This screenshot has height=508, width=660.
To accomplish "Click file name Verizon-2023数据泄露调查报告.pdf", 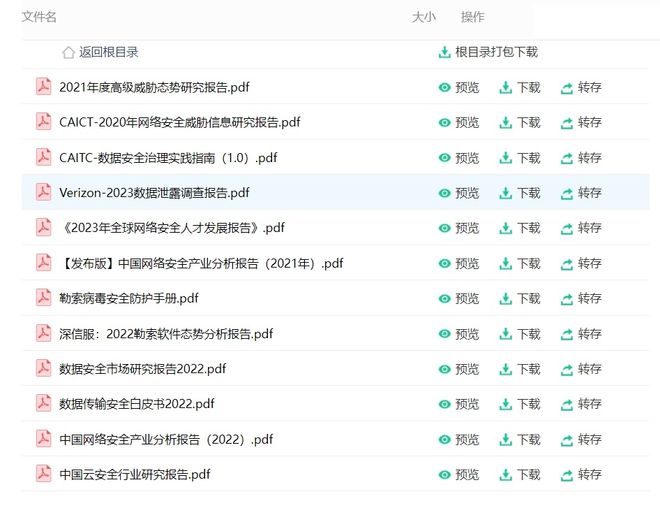I will (x=154, y=193).
